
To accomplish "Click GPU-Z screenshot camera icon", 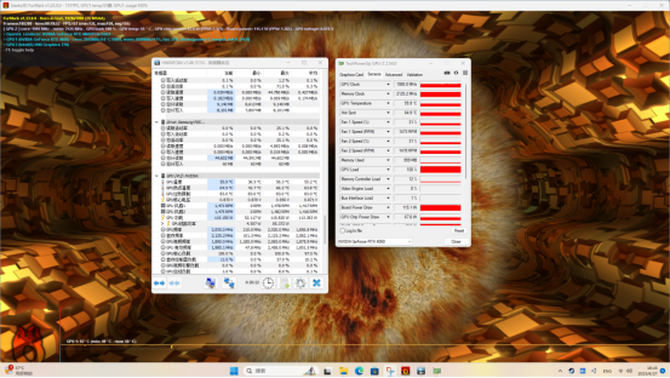I will tap(447, 73).
